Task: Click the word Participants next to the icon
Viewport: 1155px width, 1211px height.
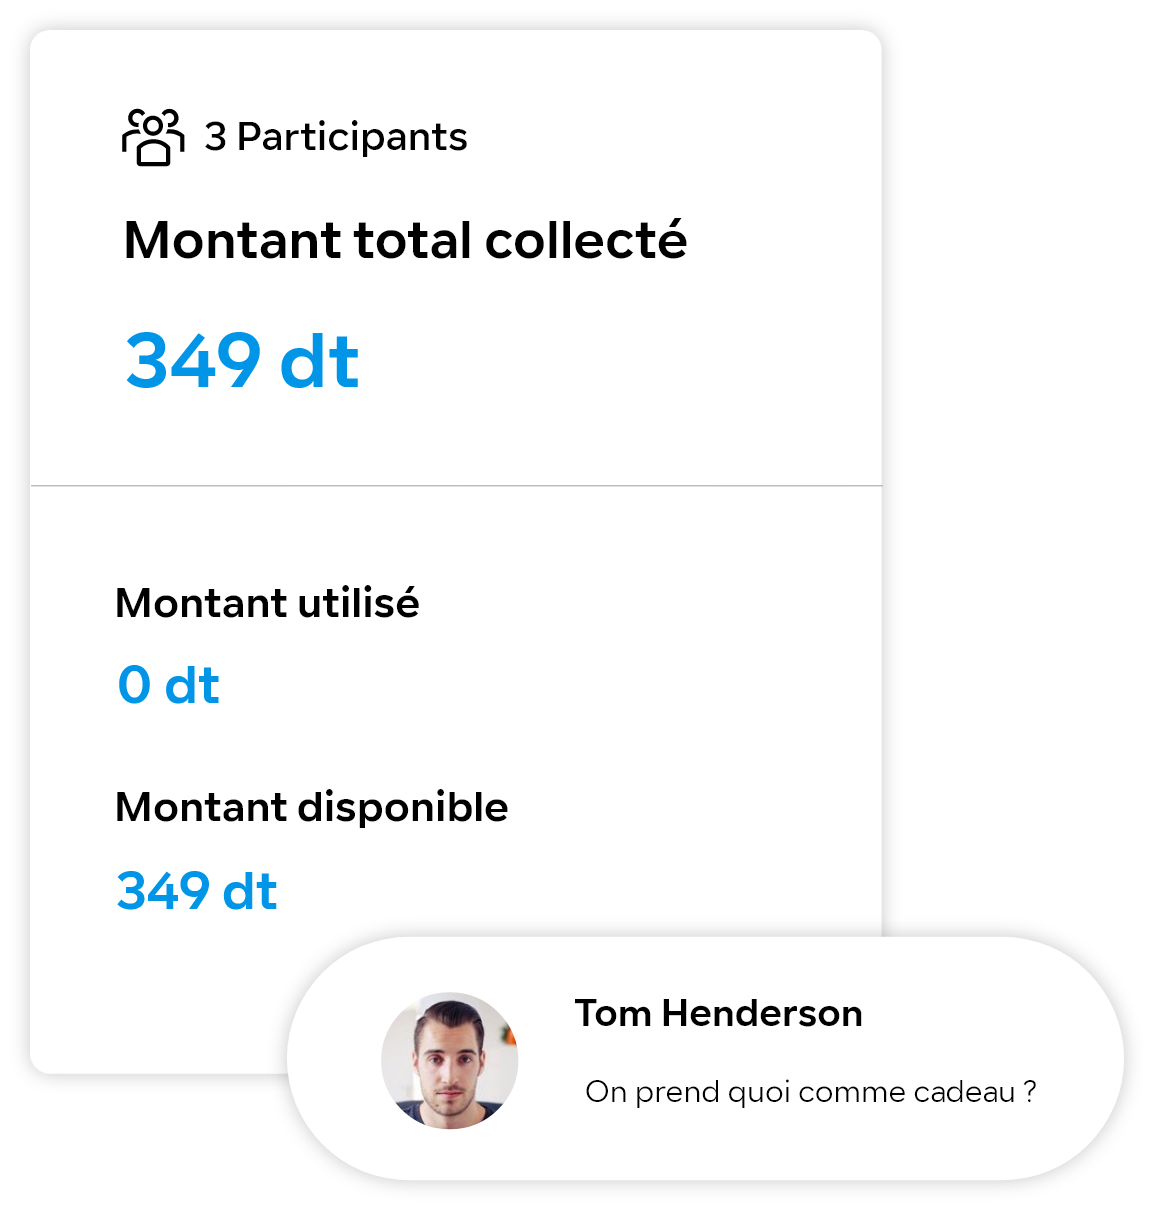Action: (352, 138)
